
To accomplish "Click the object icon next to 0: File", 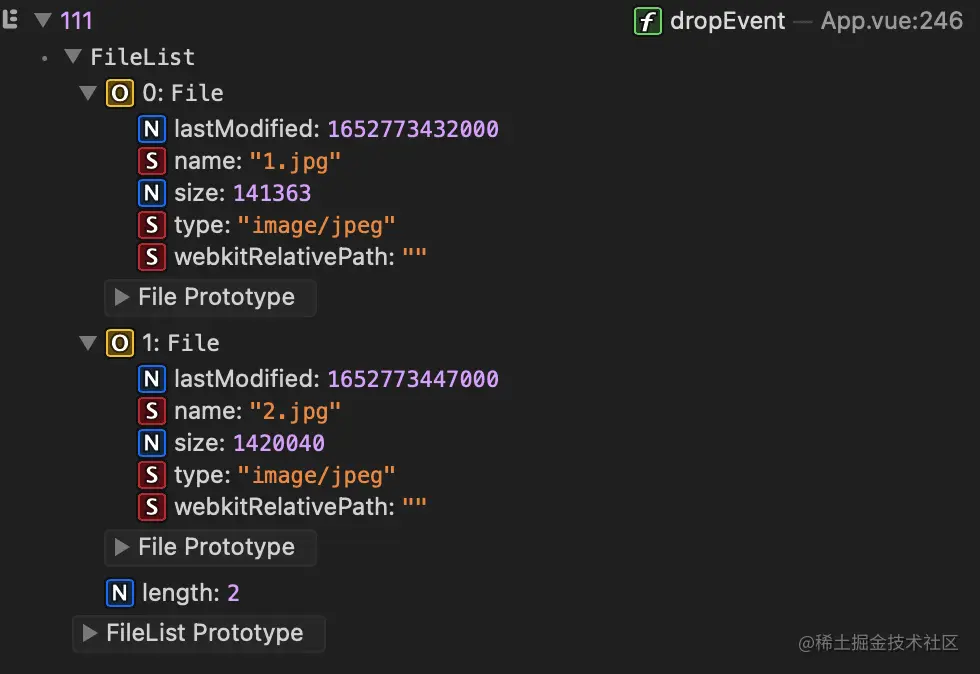I will pos(119,94).
